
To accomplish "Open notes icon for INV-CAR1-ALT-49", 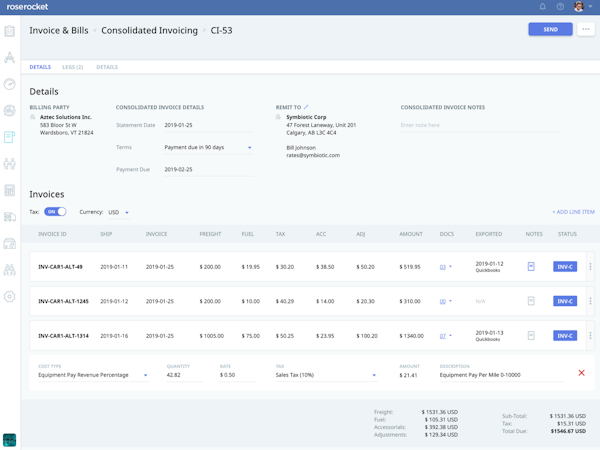I will coord(531,267).
